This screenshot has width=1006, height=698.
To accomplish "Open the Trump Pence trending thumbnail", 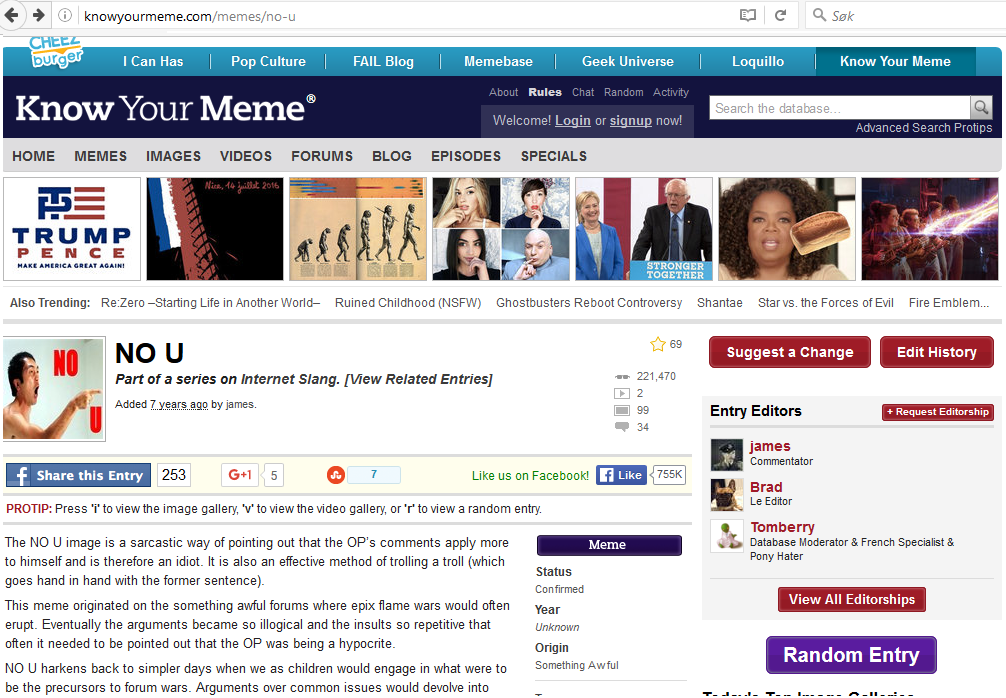I will click(72, 229).
